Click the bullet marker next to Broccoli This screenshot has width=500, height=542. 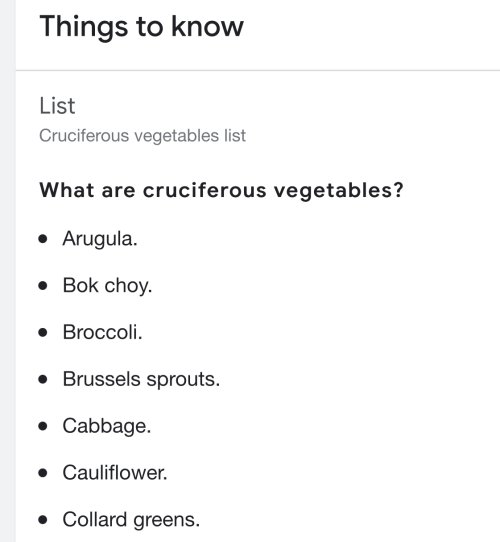coord(43,333)
